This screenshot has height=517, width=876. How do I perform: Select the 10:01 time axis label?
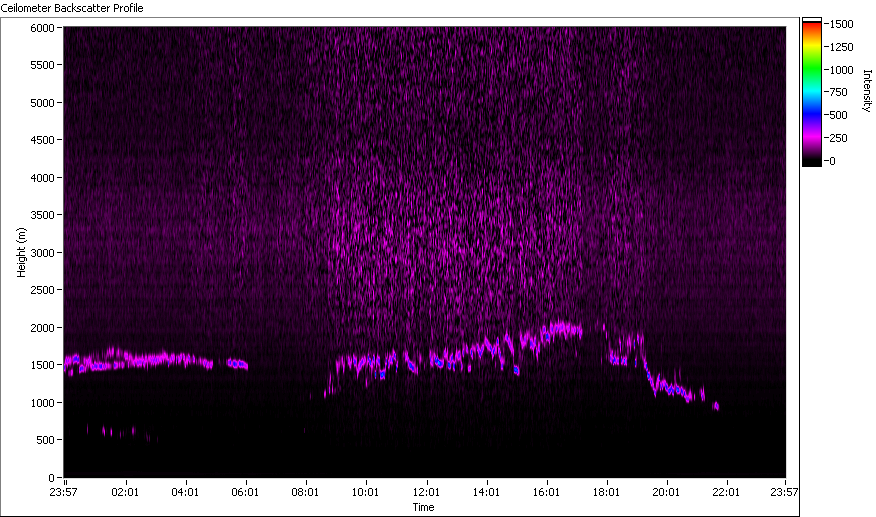point(365,492)
